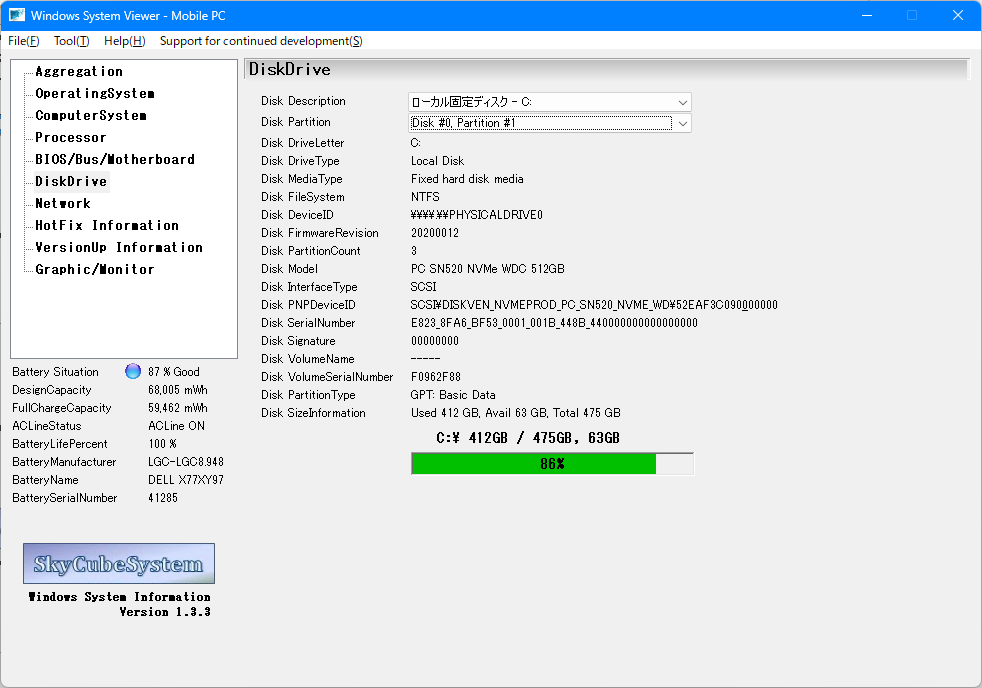
Task: Click the blue battery status indicator icon
Action: 133,372
